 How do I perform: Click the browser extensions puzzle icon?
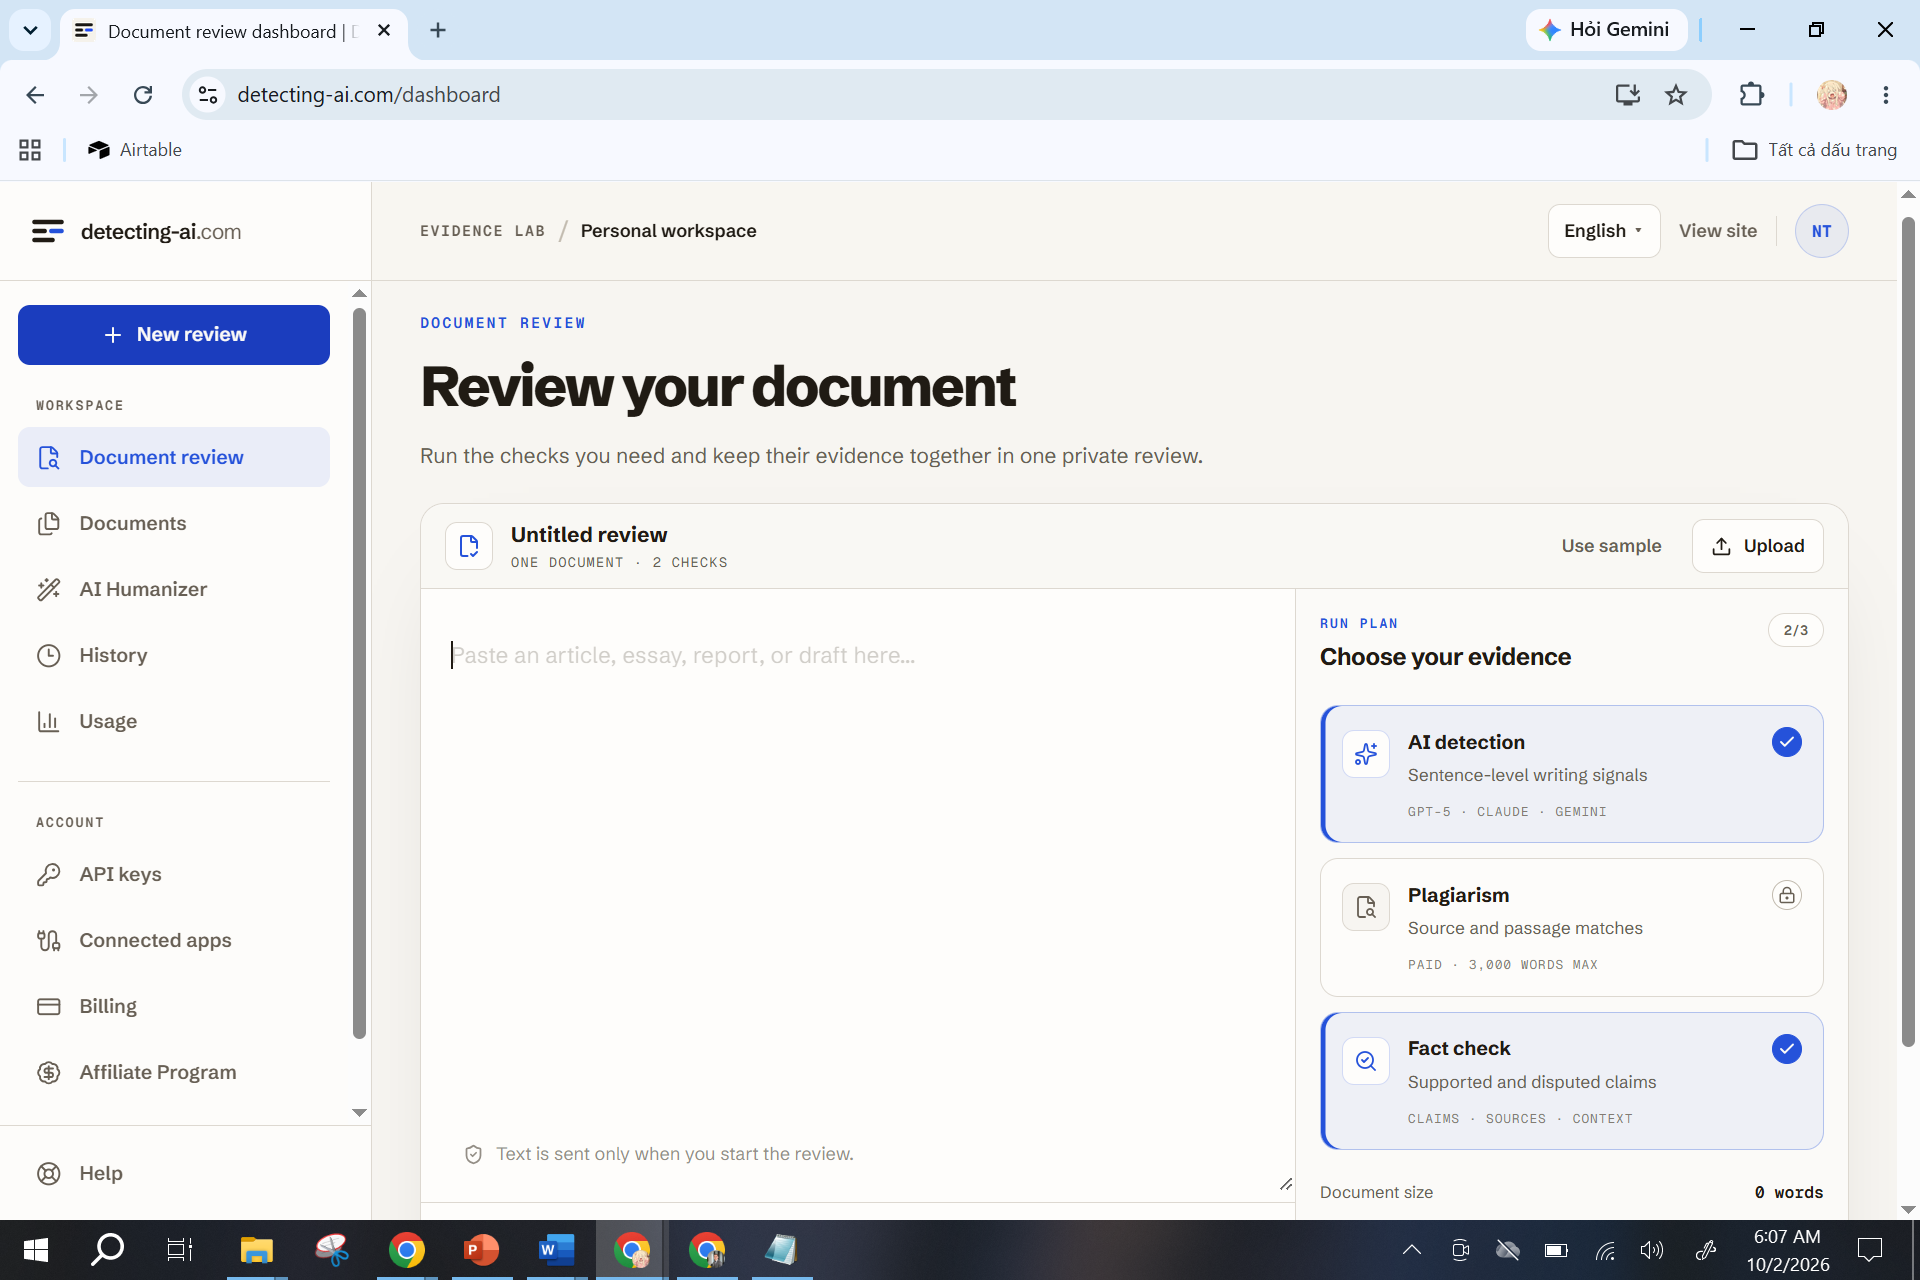(x=1751, y=95)
